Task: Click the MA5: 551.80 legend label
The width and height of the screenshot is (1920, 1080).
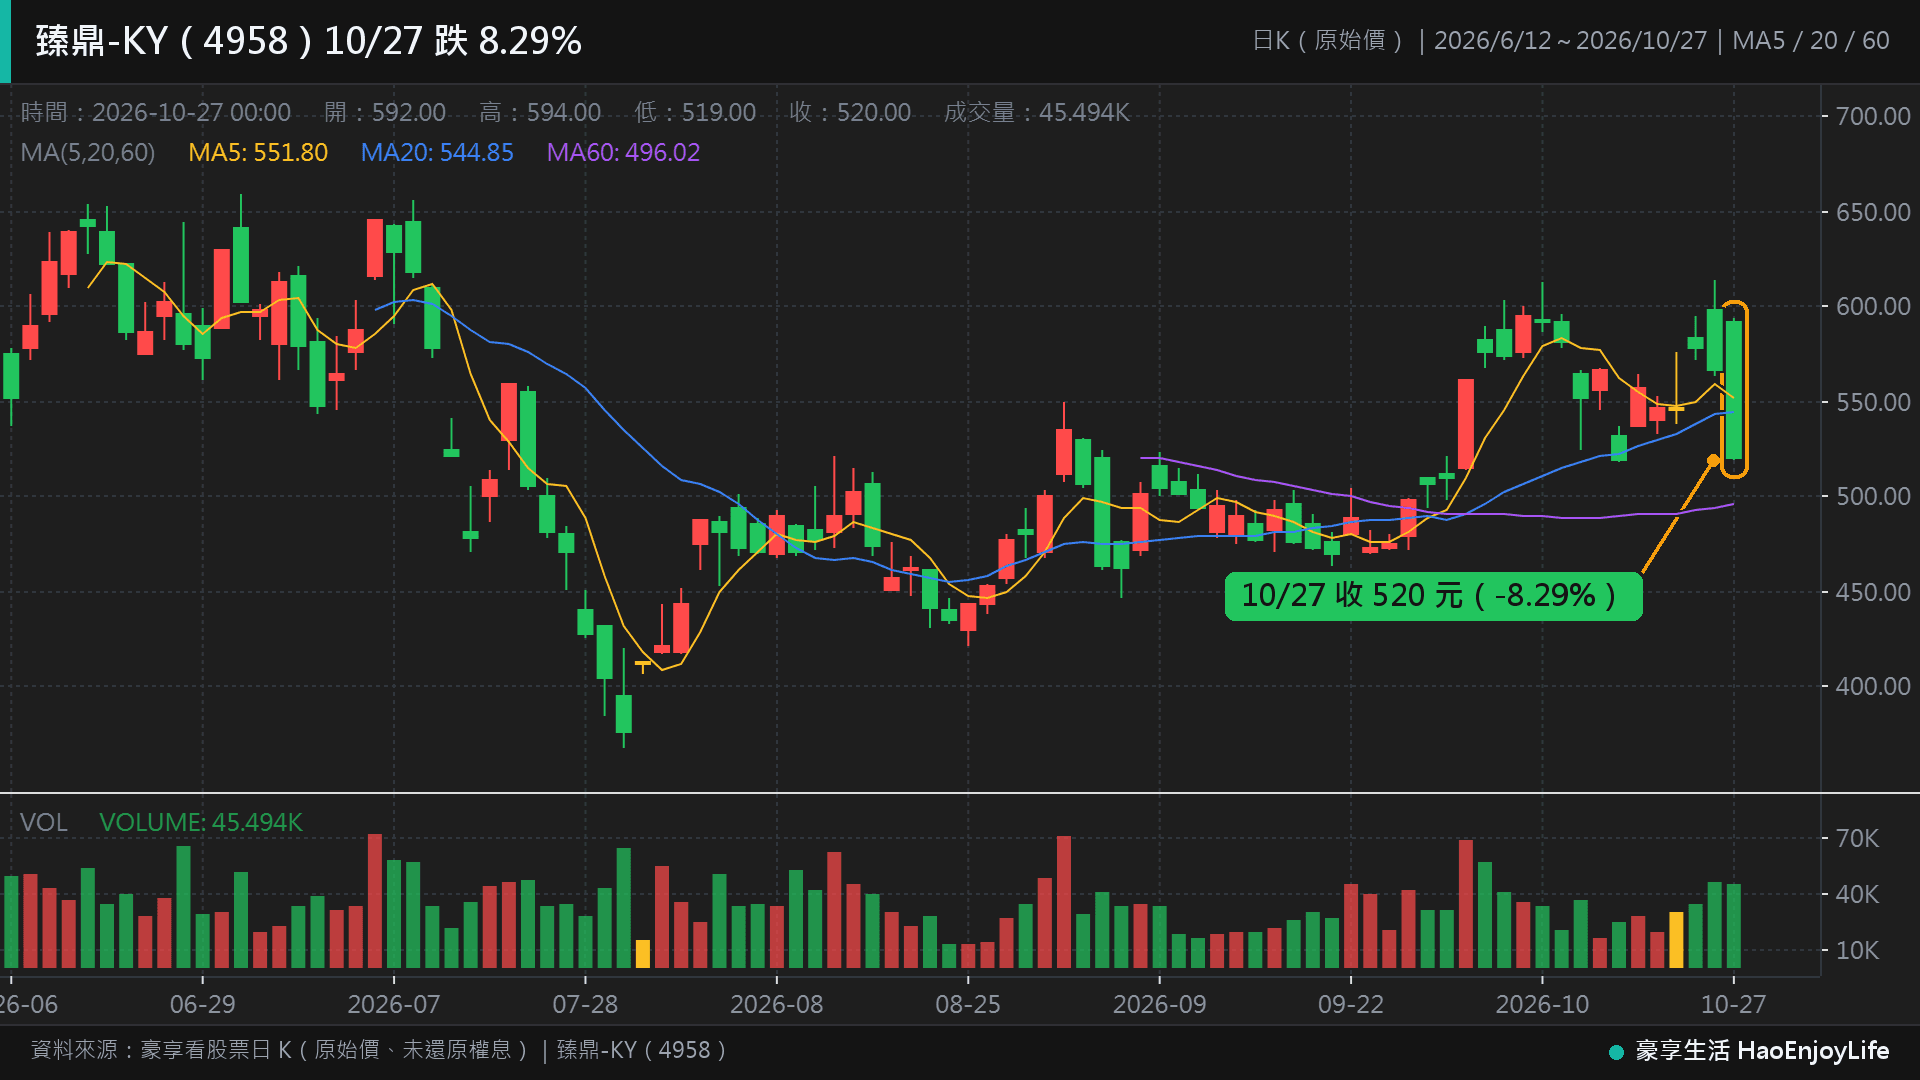Action: (258, 152)
